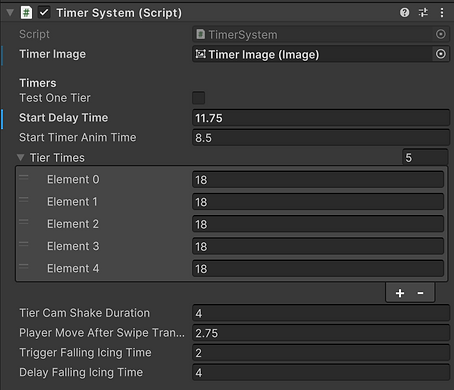
Task: Click the plus icon to add tier element
Action: tap(400, 293)
